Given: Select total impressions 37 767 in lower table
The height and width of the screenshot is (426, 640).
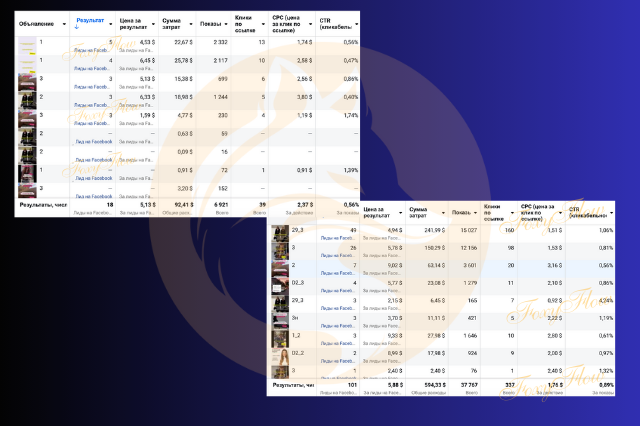Looking at the screenshot, I should click(x=469, y=385).
